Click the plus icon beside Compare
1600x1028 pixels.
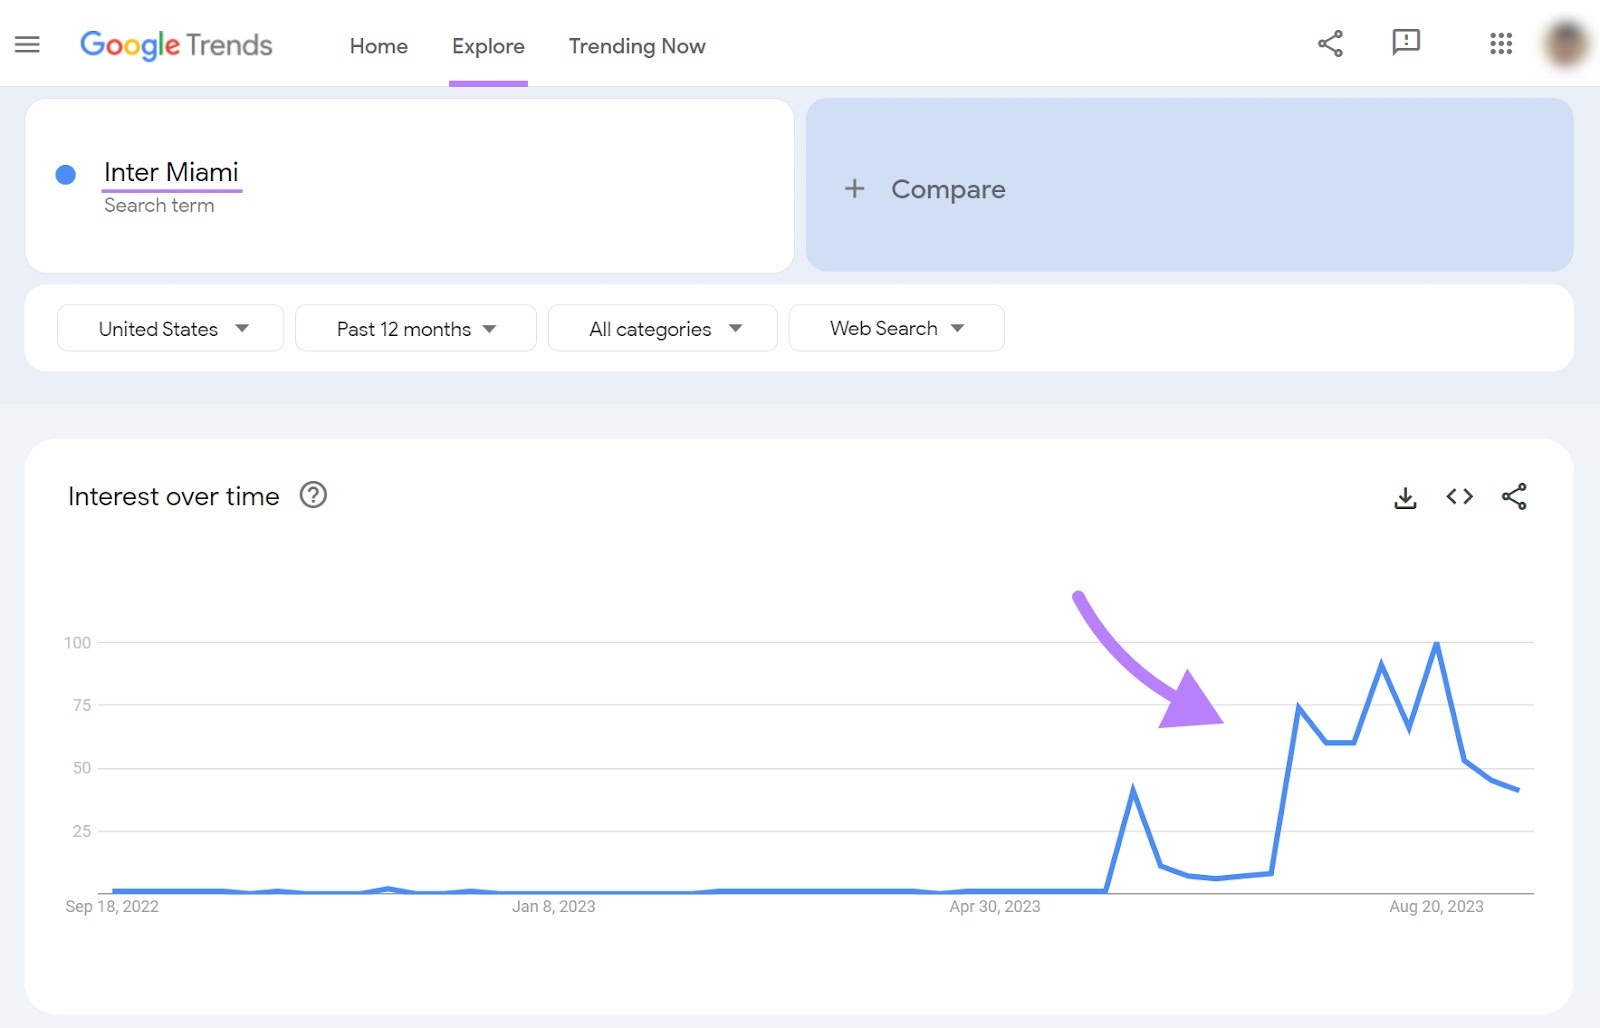click(x=854, y=188)
